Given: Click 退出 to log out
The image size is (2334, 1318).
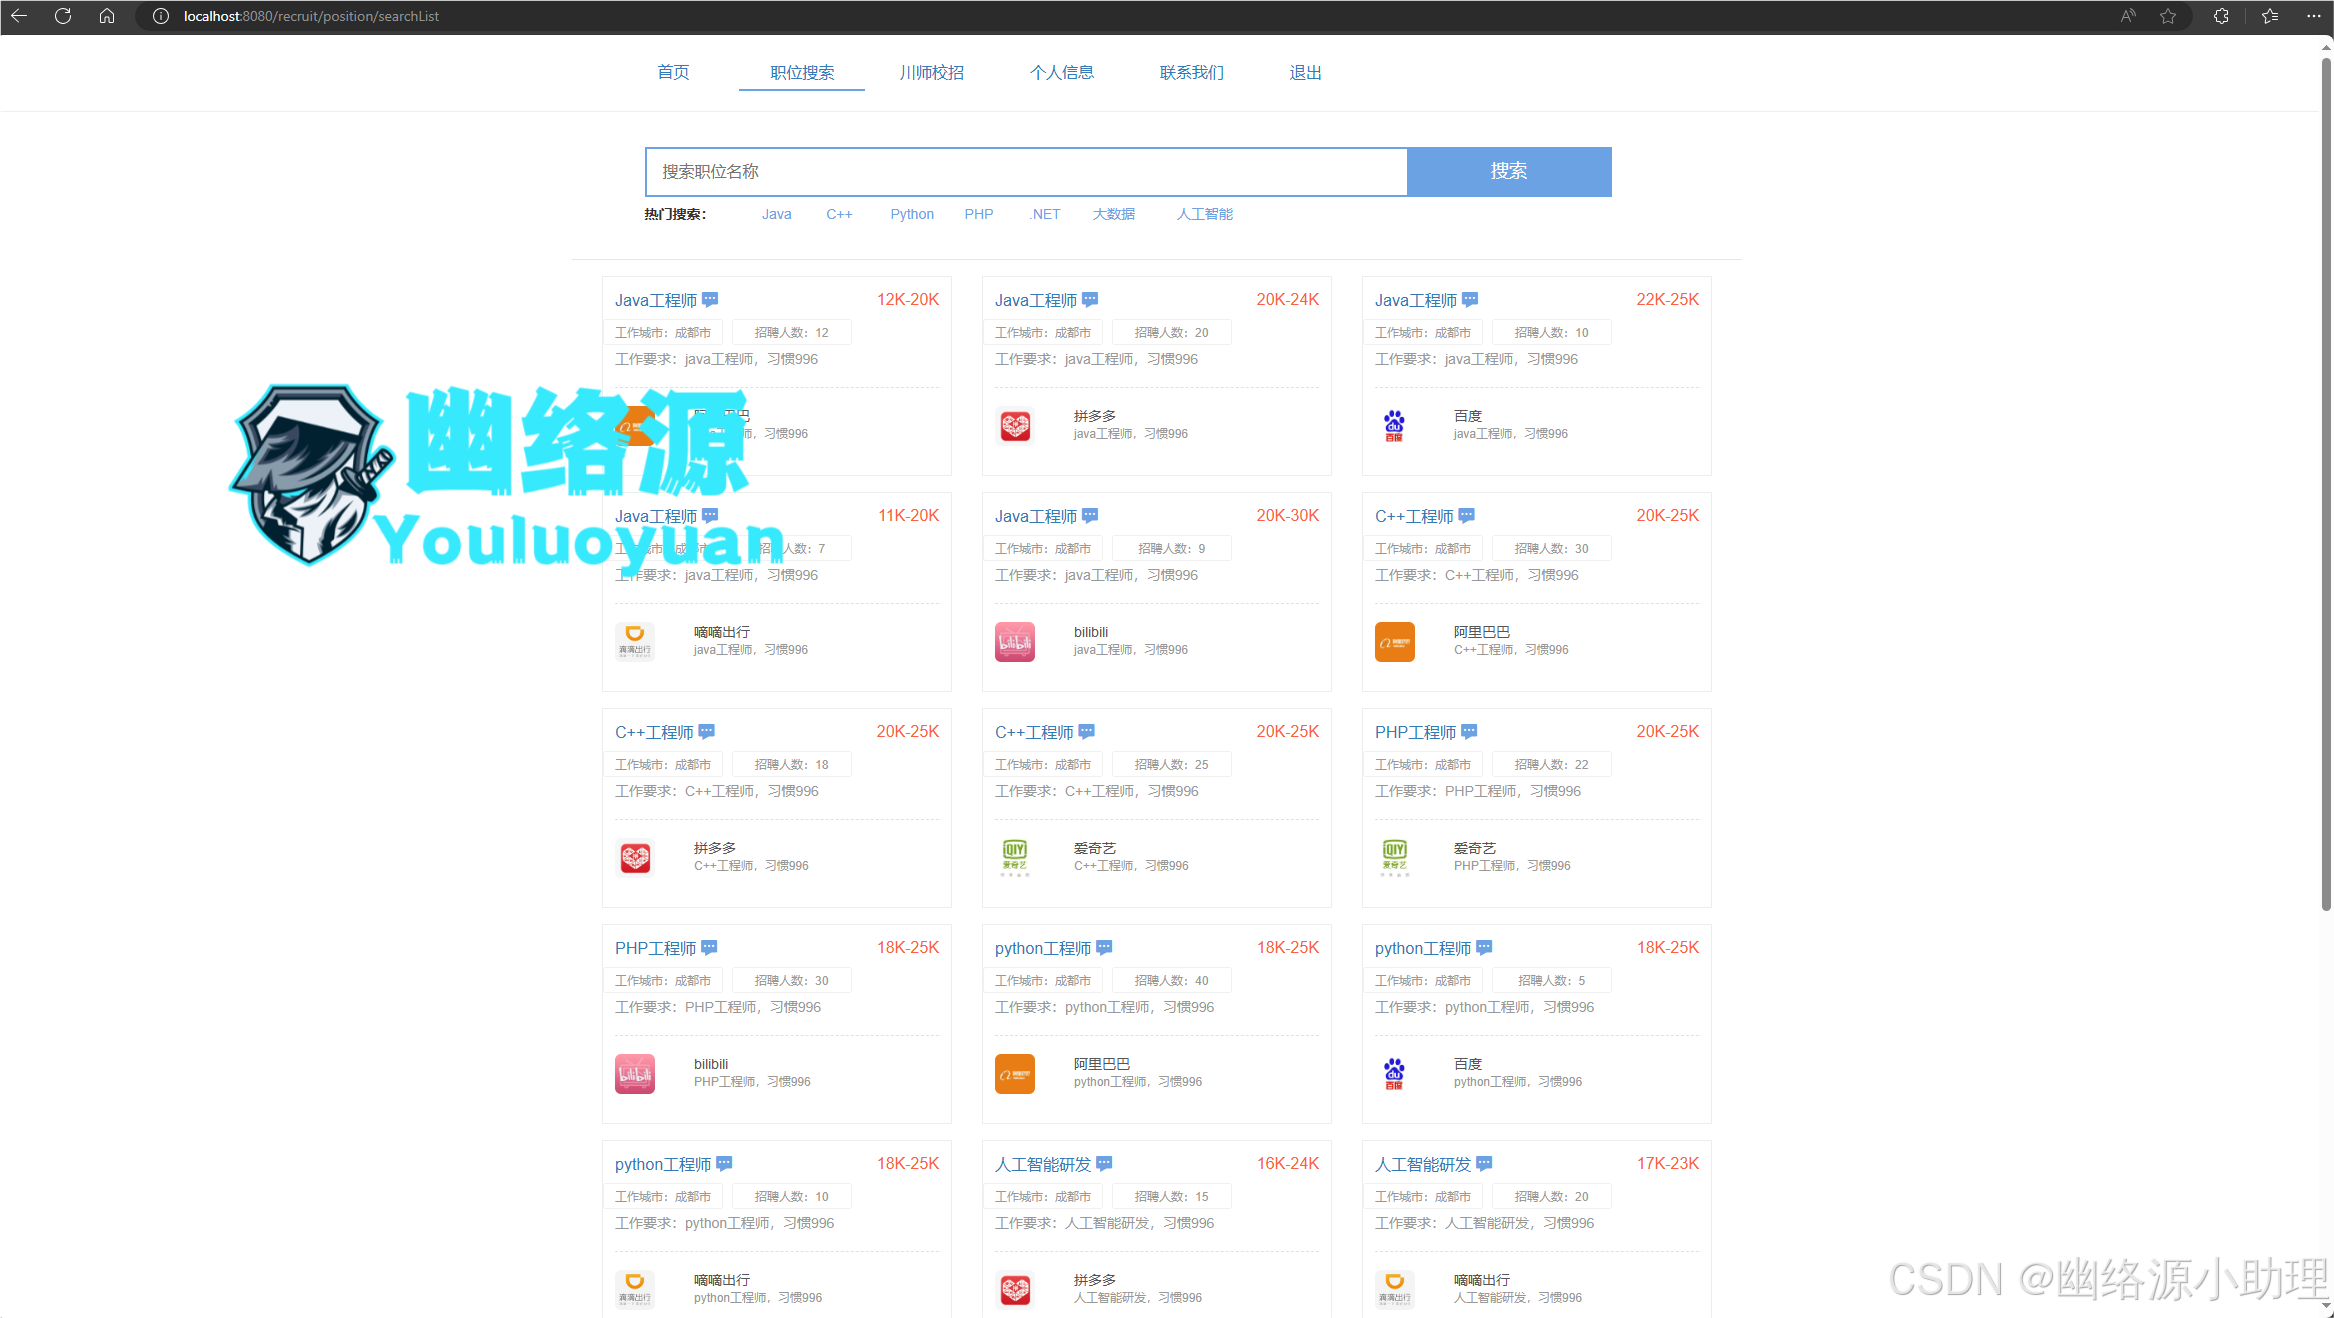Looking at the screenshot, I should (1305, 72).
